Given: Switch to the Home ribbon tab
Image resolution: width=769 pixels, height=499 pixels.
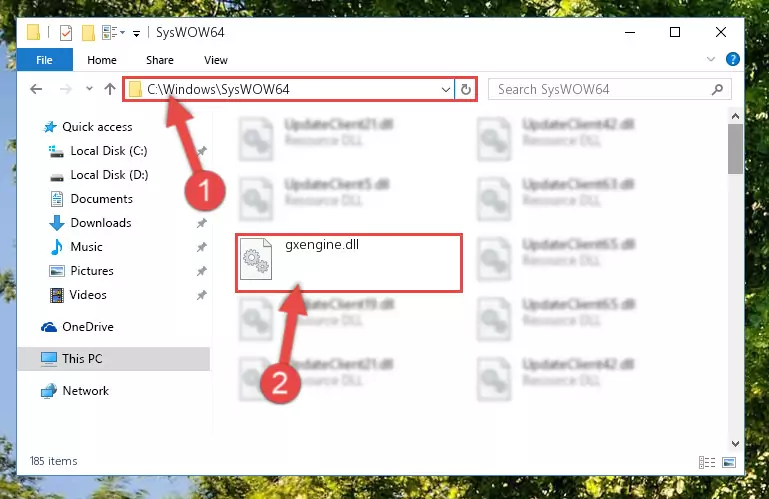Looking at the screenshot, I should click(102, 60).
